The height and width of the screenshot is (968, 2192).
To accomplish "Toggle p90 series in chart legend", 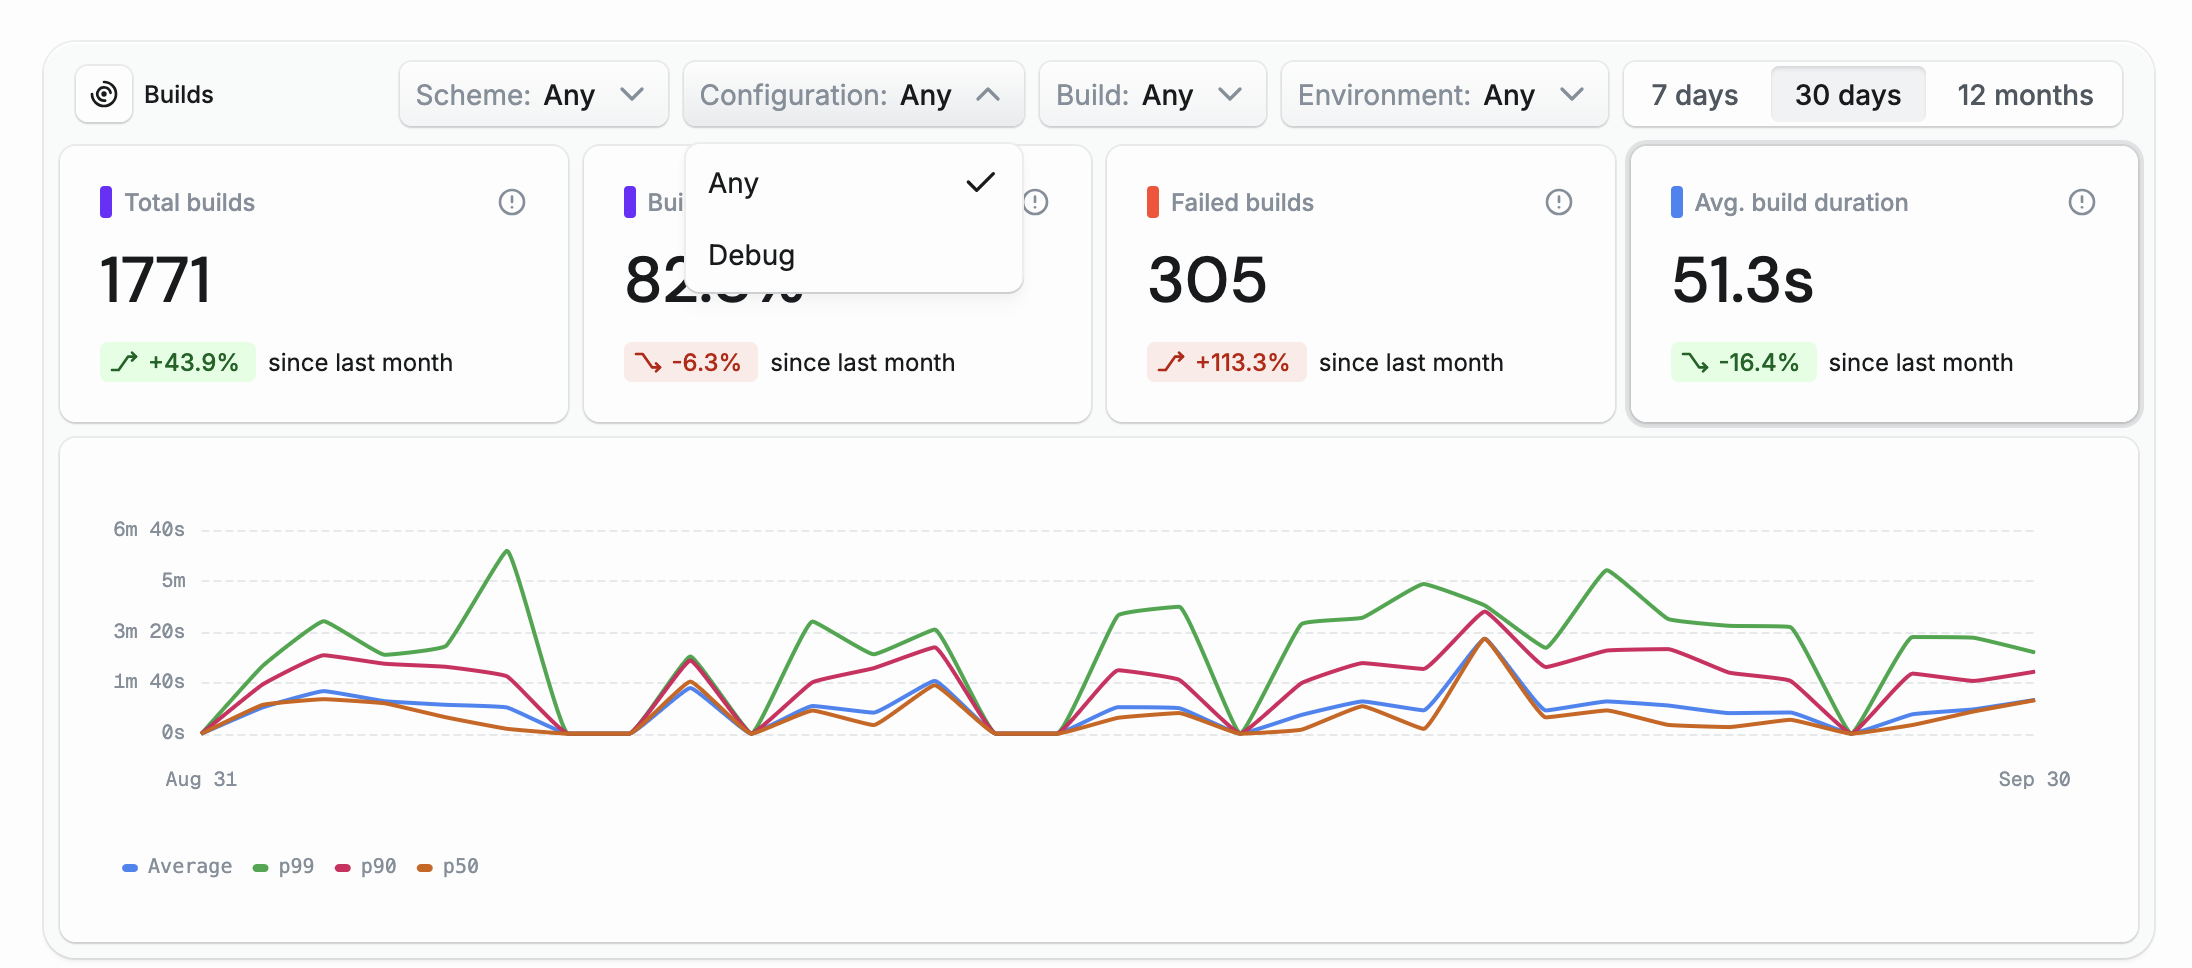I will coord(367,866).
